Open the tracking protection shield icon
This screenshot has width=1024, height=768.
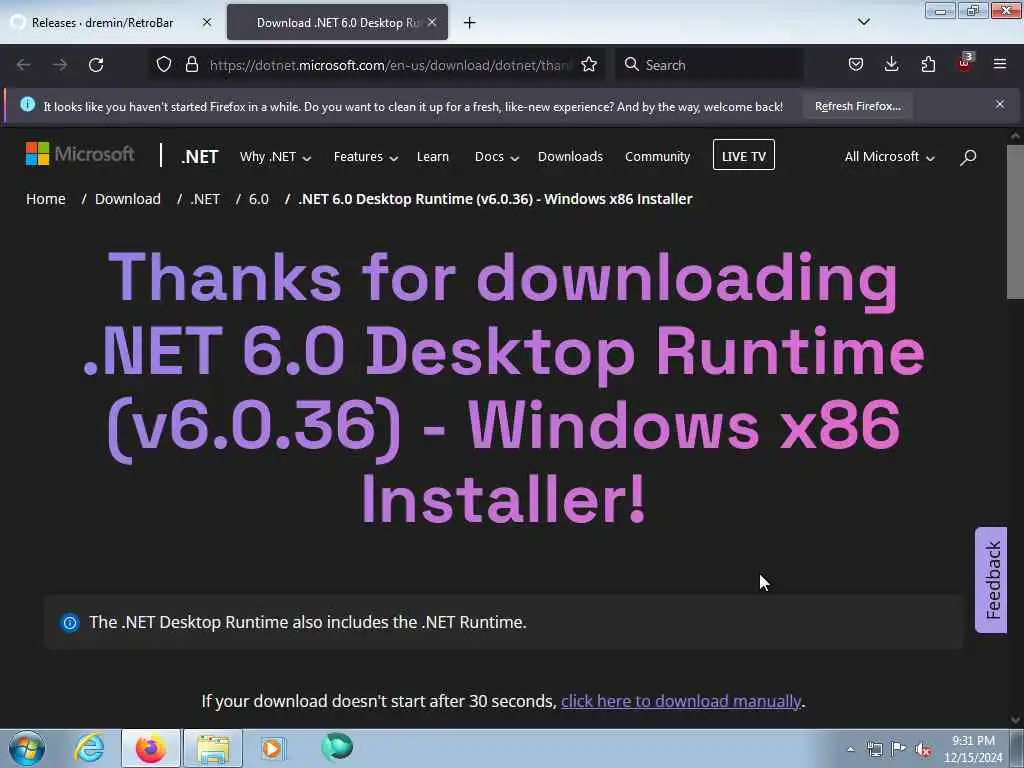[x=164, y=64]
